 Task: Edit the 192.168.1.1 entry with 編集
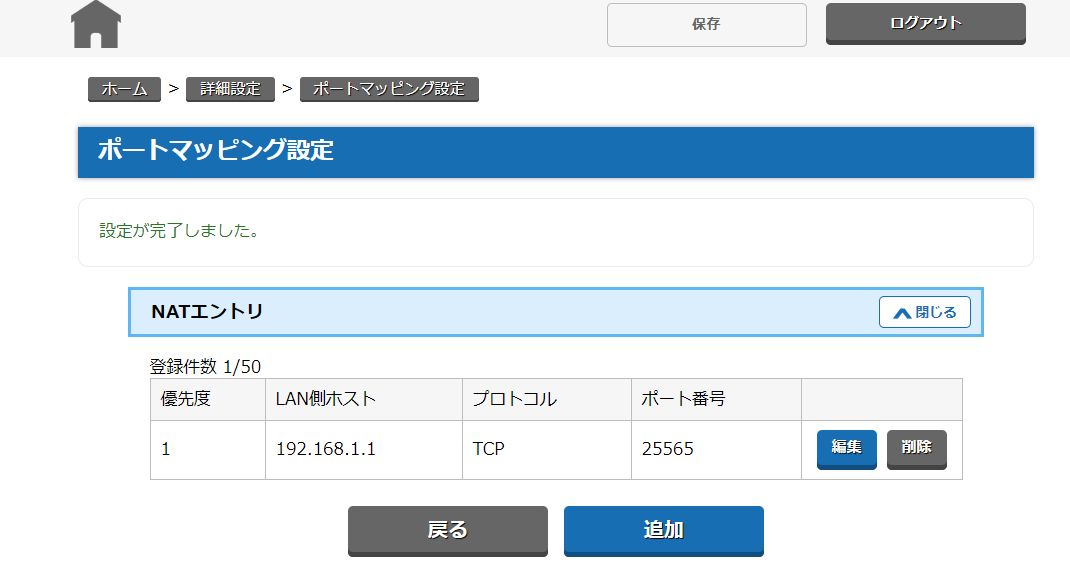coord(846,448)
